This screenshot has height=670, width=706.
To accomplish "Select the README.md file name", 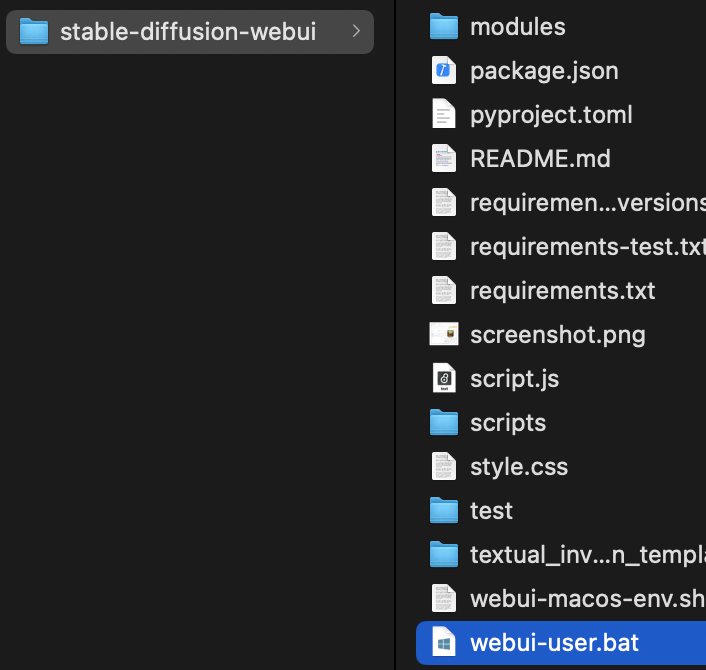I will coord(540,158).
